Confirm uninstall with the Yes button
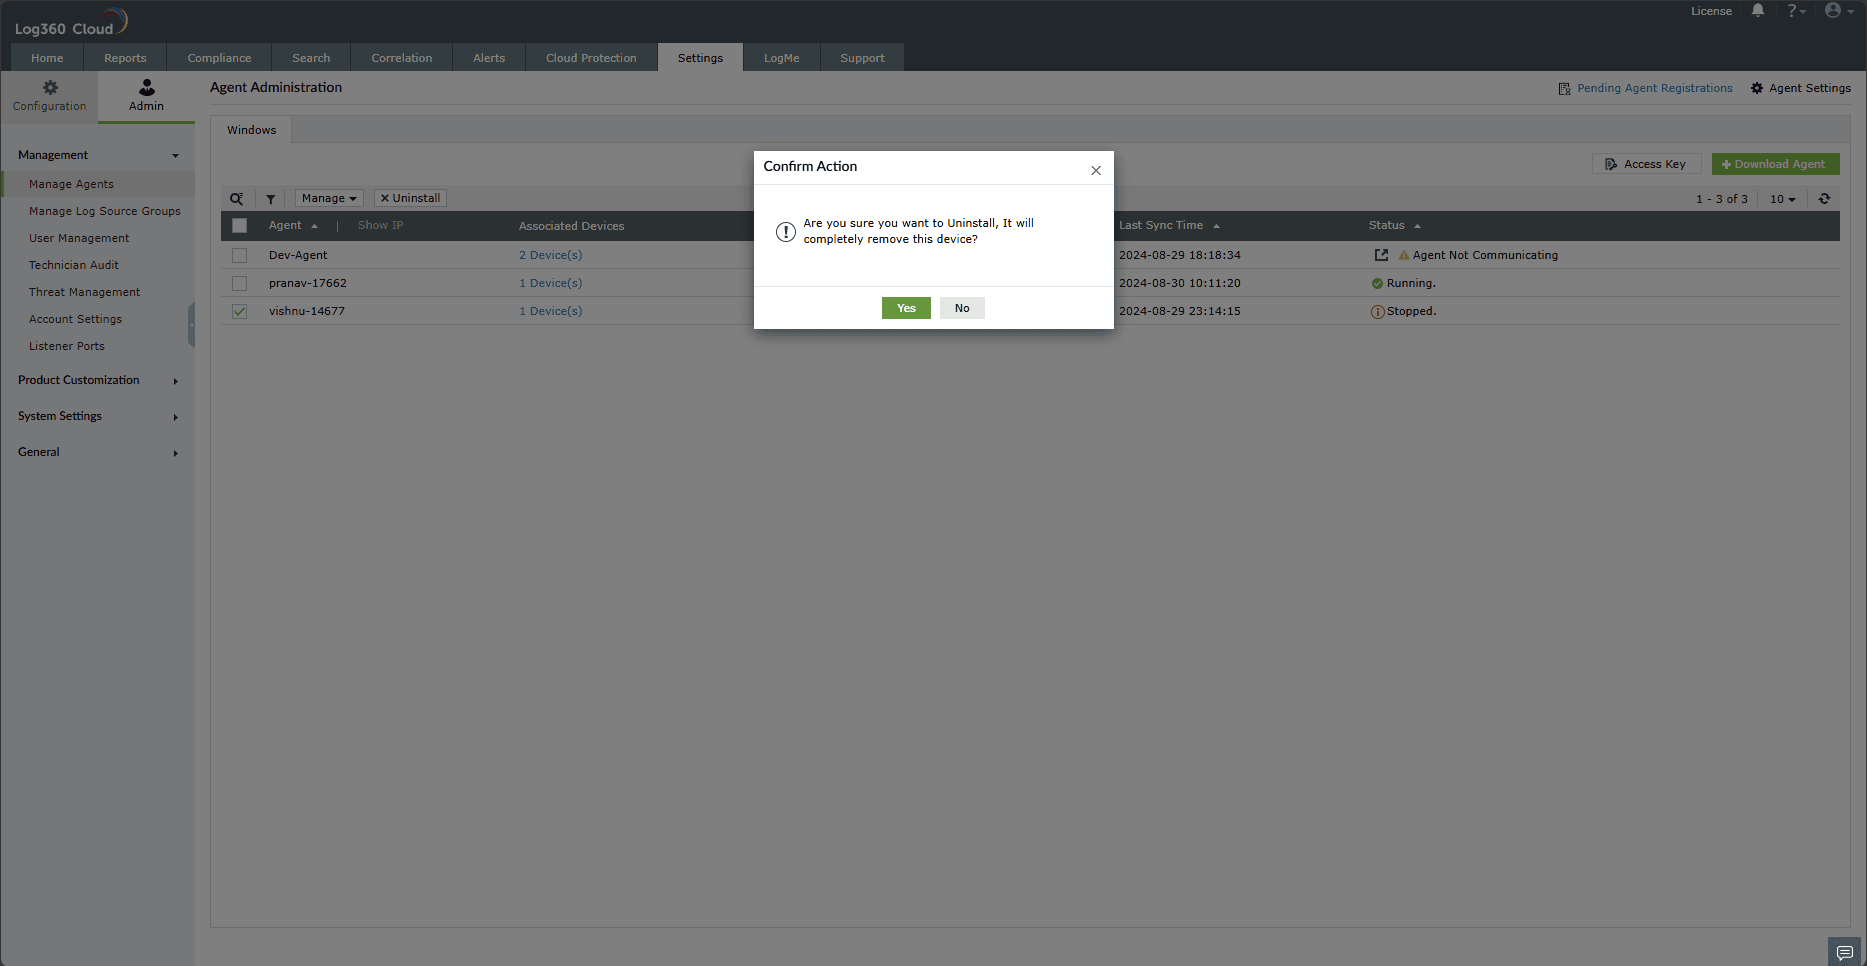The height and width of the screenshot is (966, 1867). point(906,308)
